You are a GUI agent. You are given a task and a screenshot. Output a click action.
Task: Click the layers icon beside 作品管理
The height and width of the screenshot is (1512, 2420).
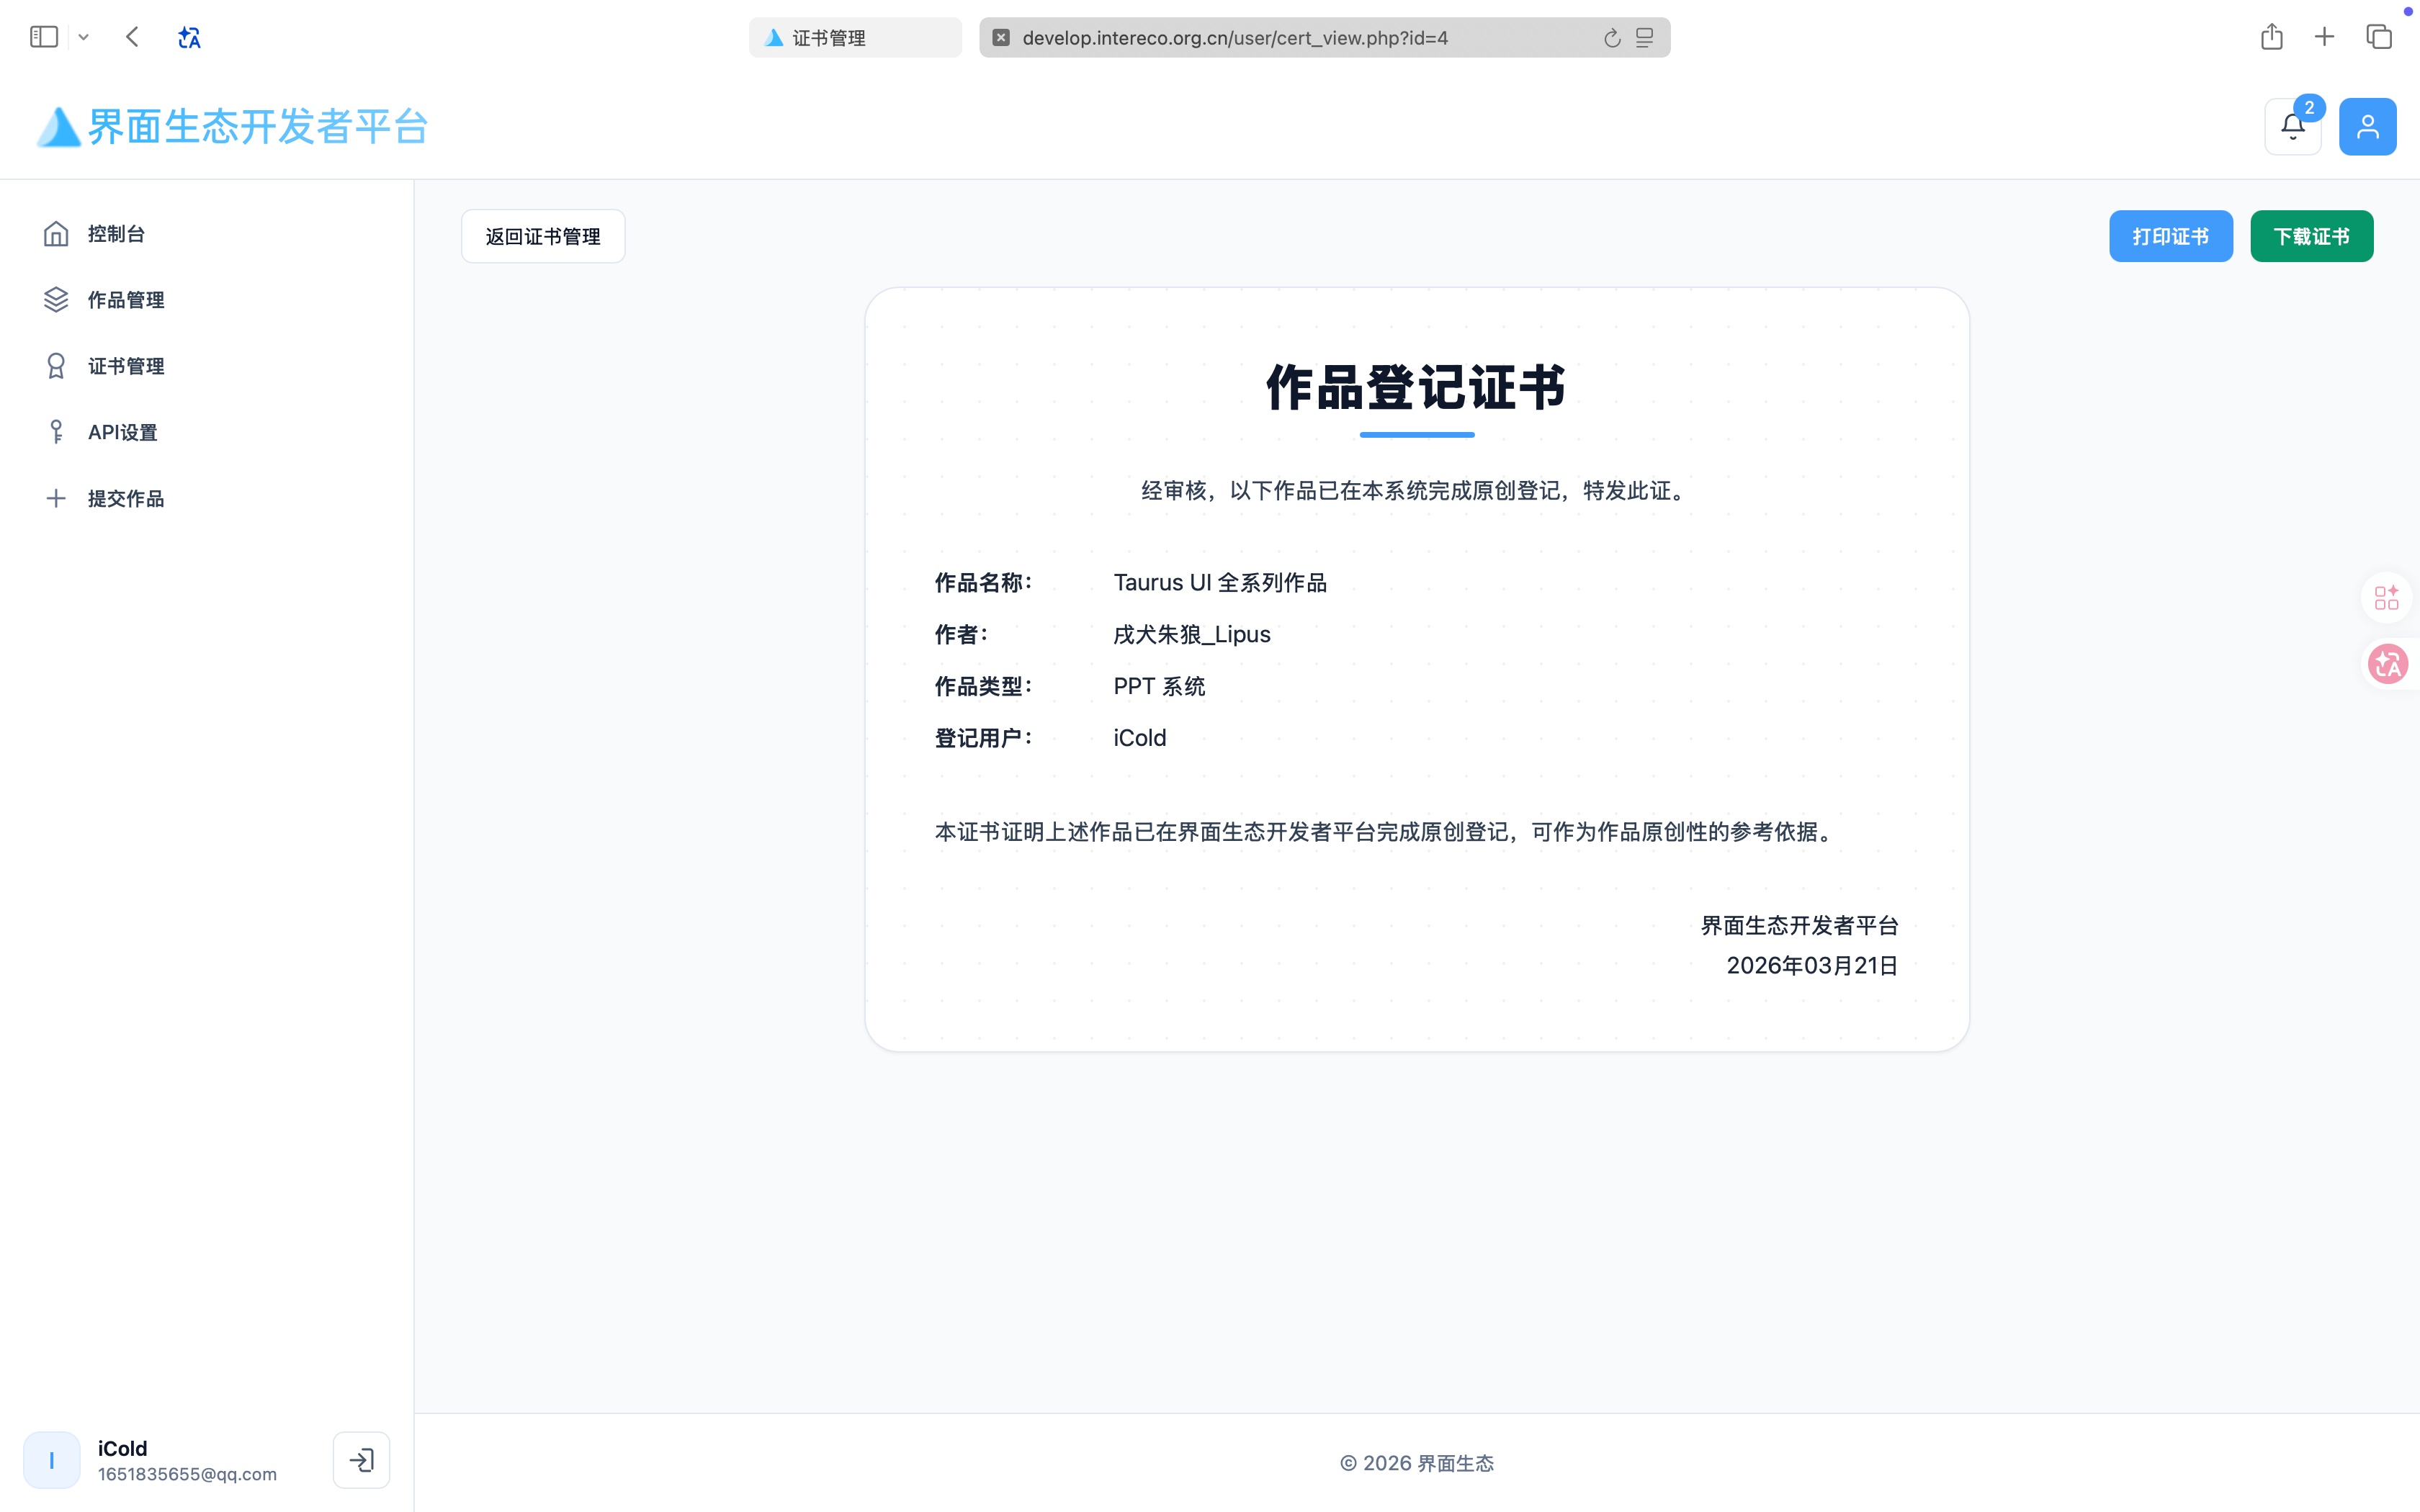point(56,299)
